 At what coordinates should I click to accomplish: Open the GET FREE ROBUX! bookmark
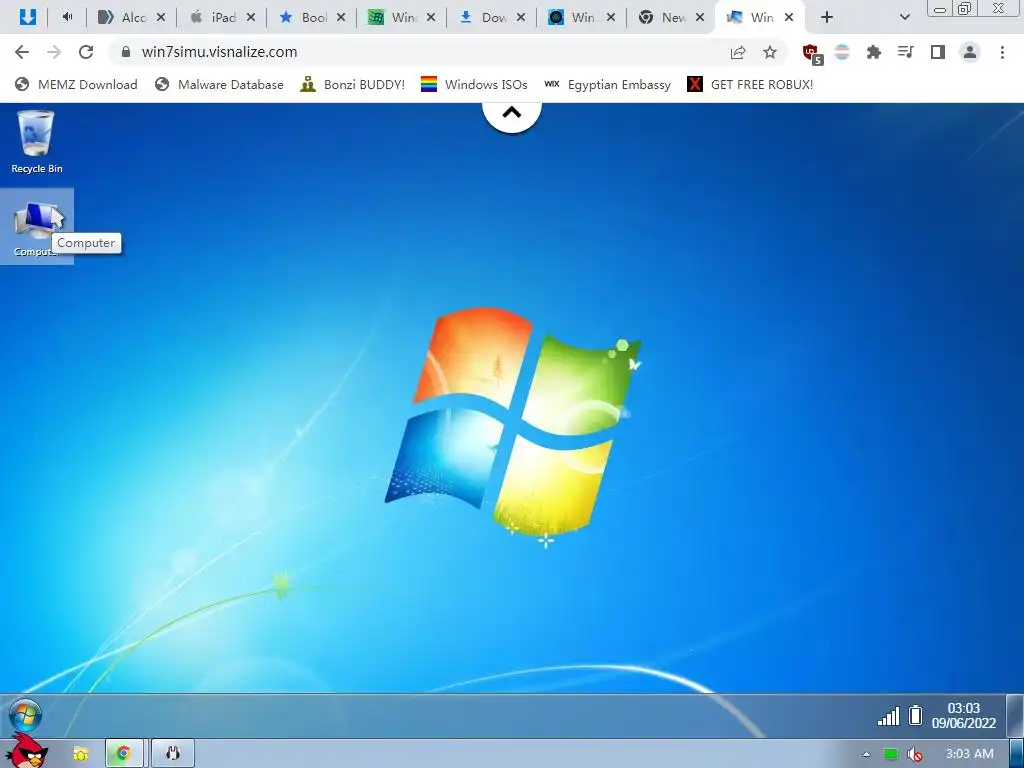pos(750,84)
